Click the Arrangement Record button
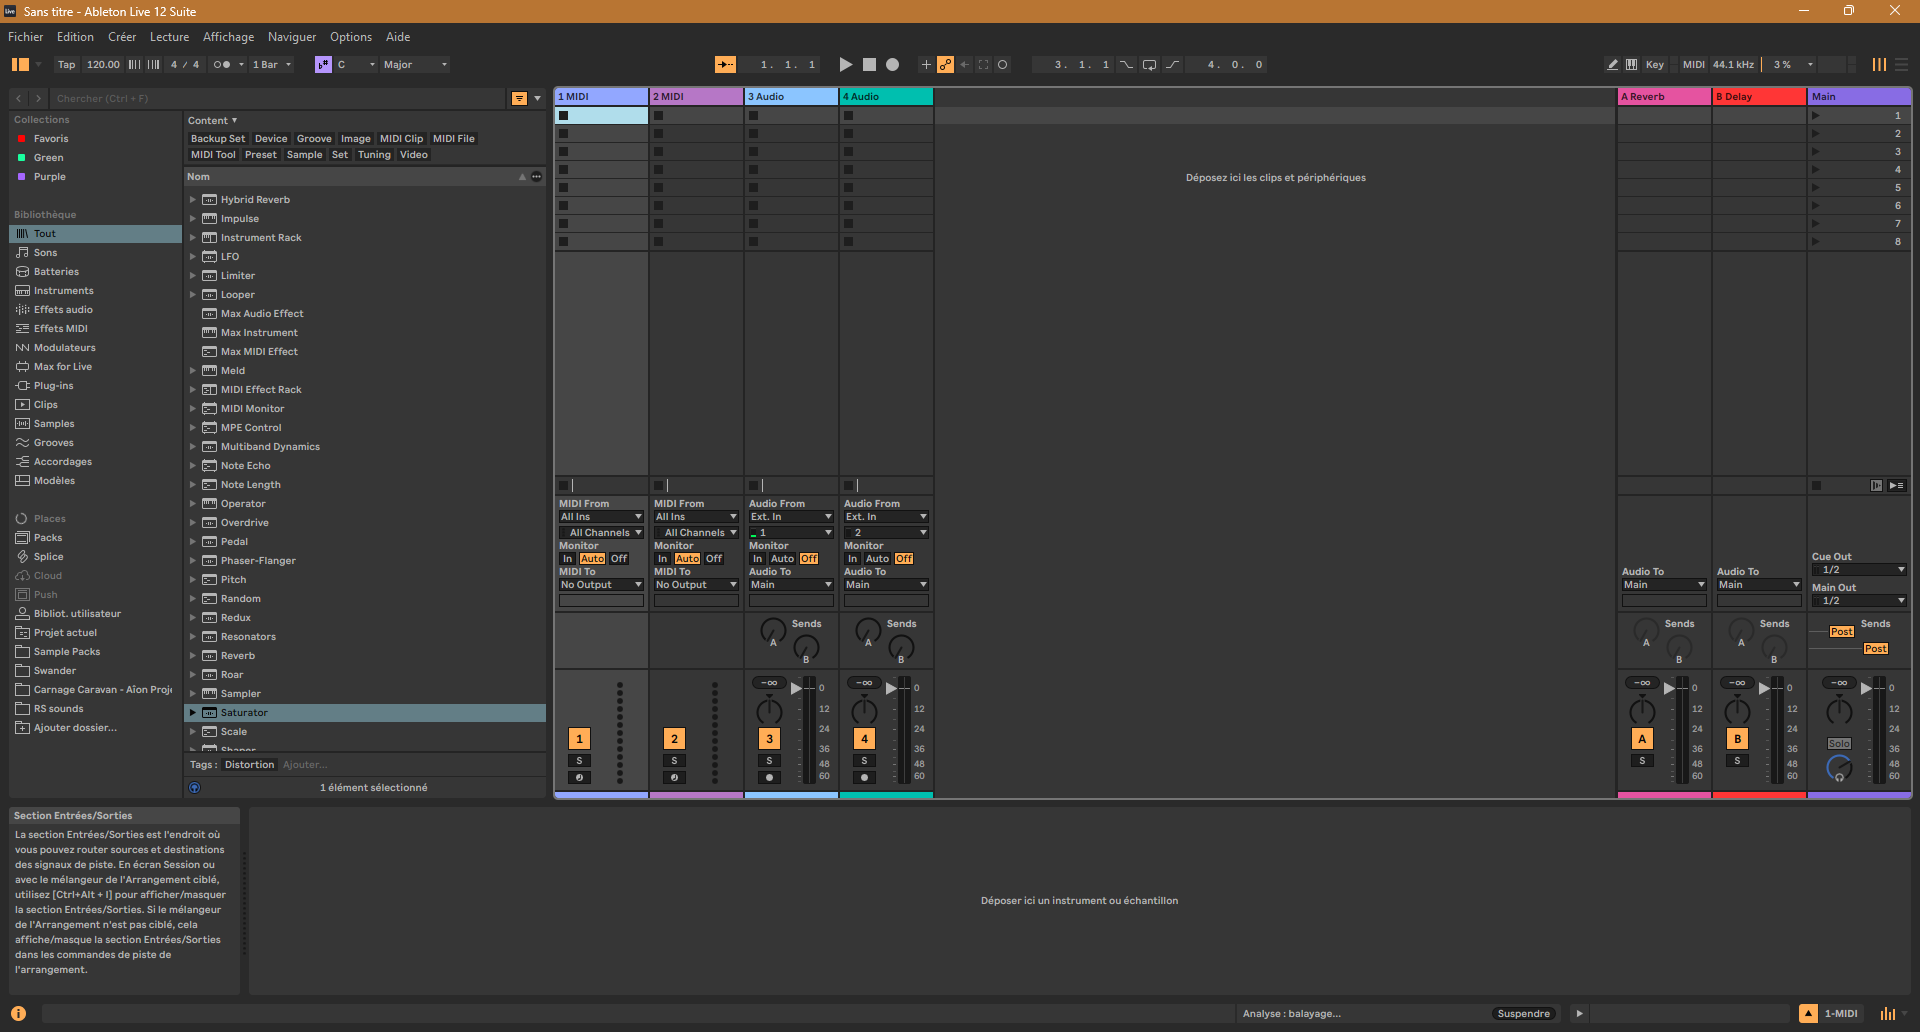The image size is (1920, 1032). [x=893, y=65]
